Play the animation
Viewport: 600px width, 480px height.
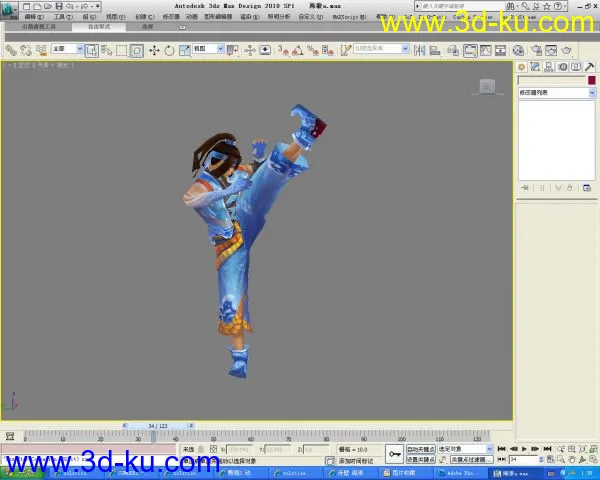click(x=525, y=449)
